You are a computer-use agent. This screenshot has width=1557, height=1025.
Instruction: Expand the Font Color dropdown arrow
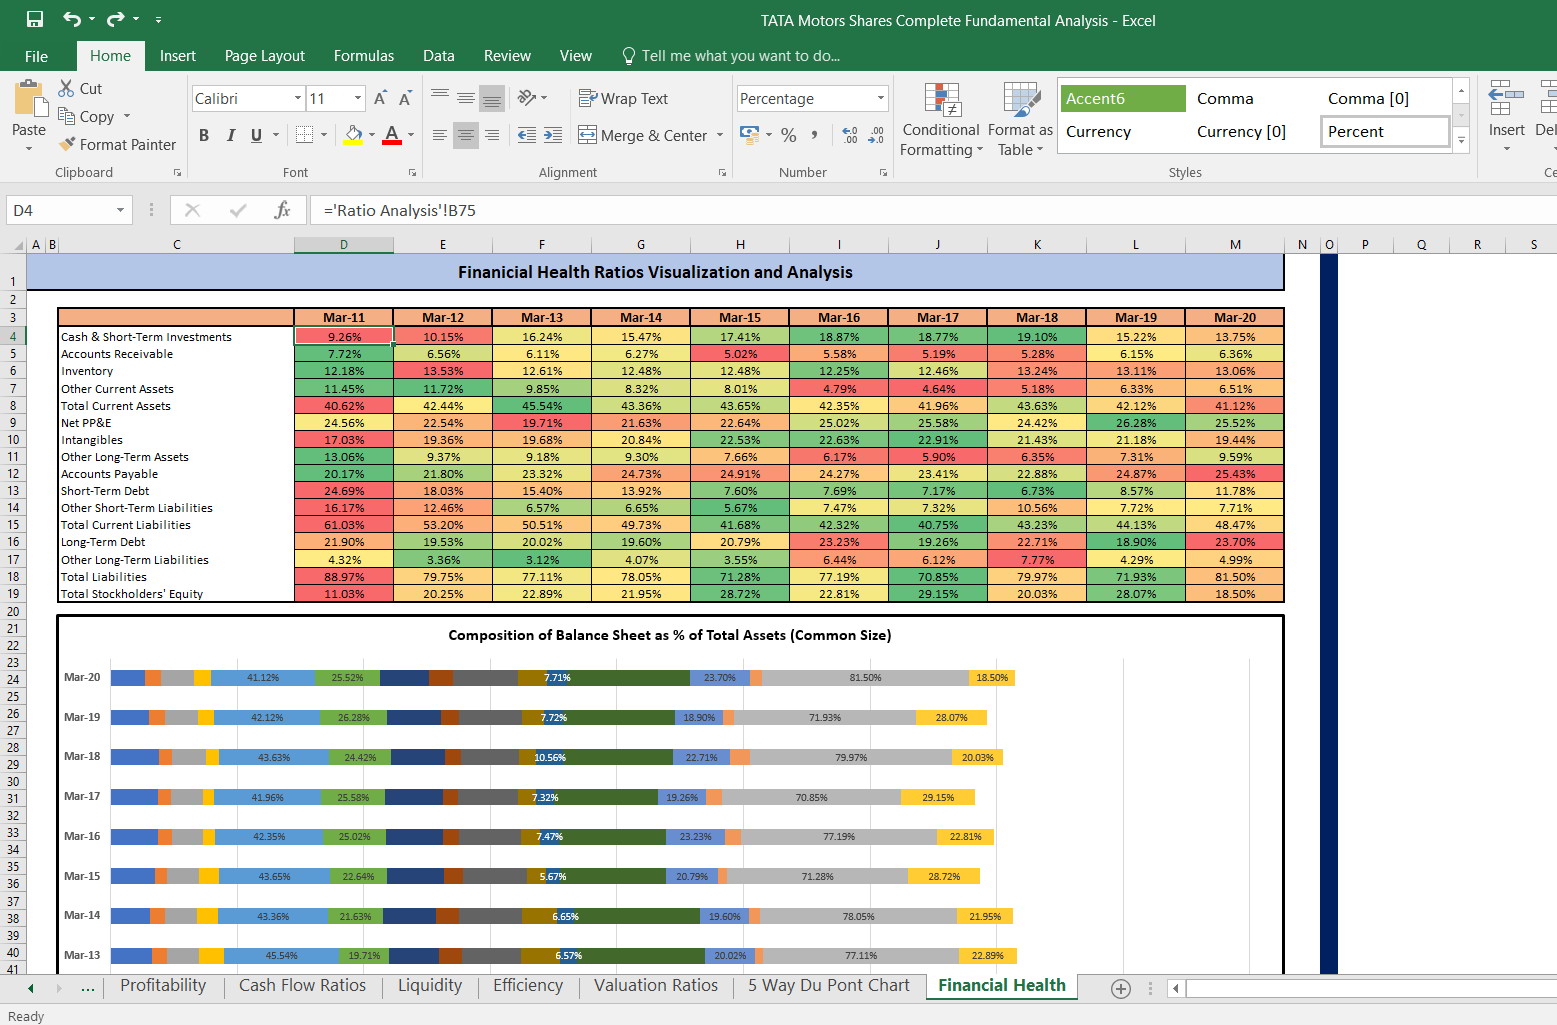tap(411, 135)
